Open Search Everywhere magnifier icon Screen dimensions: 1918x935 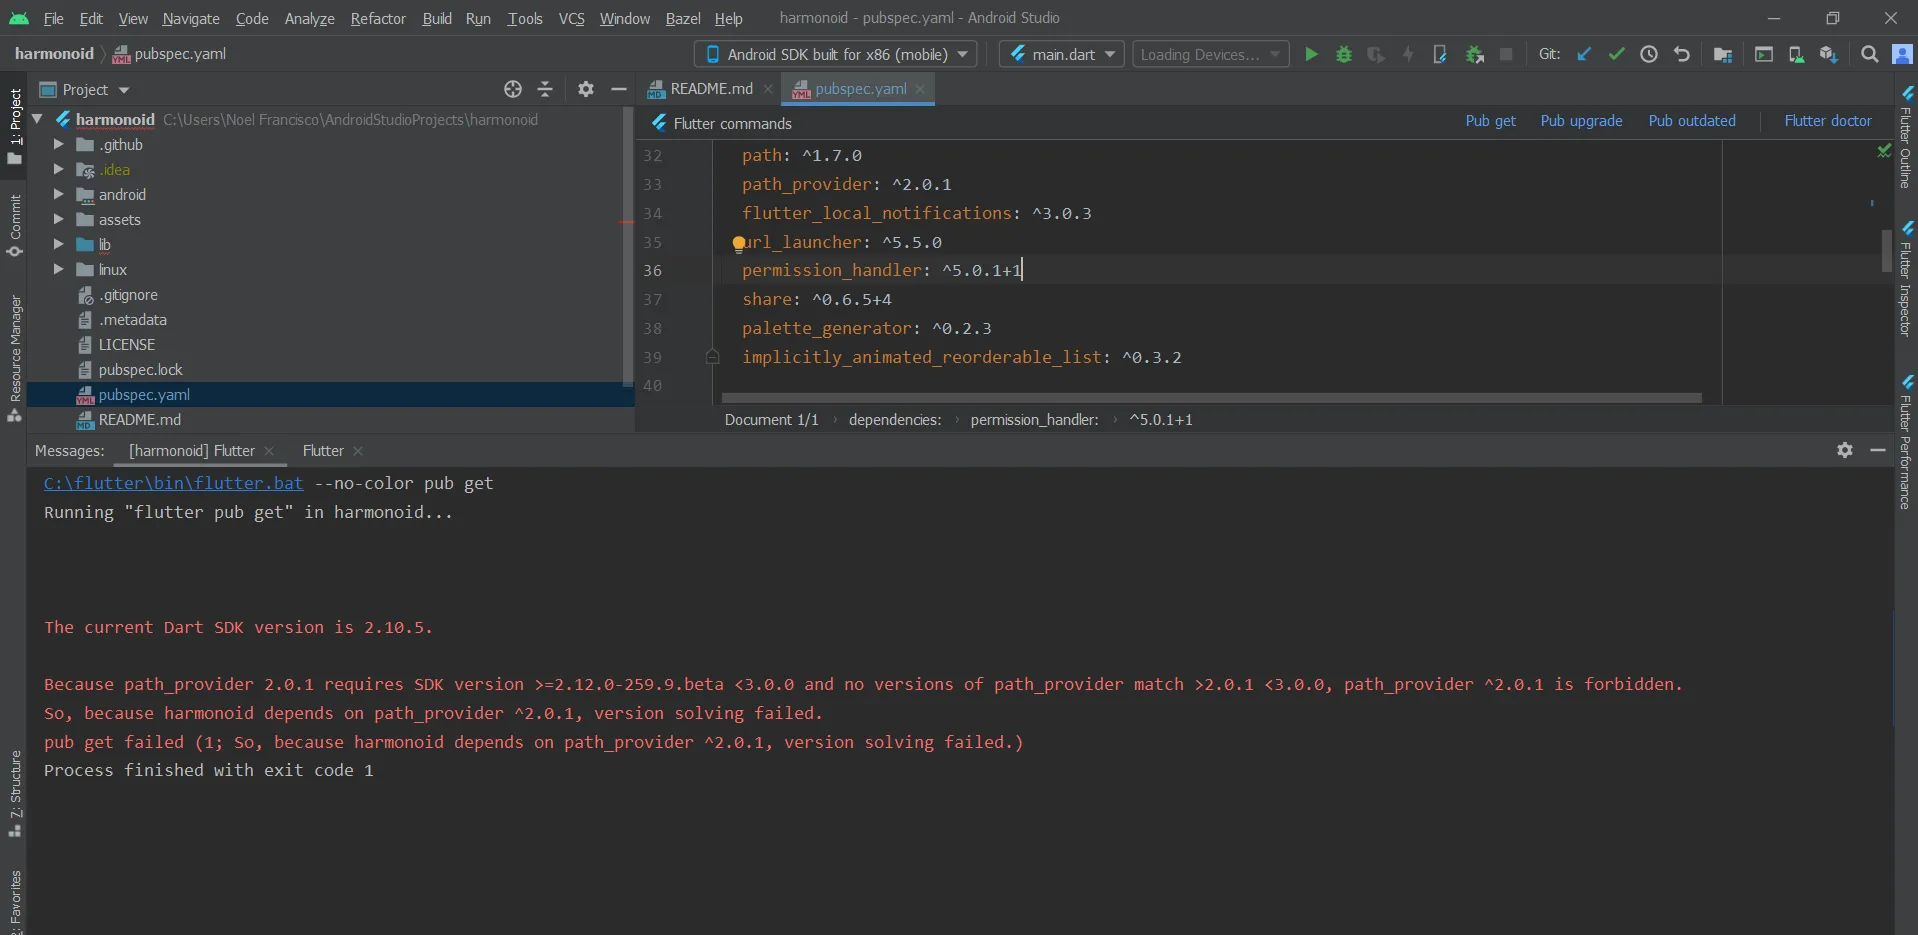tap(1869, 54)
